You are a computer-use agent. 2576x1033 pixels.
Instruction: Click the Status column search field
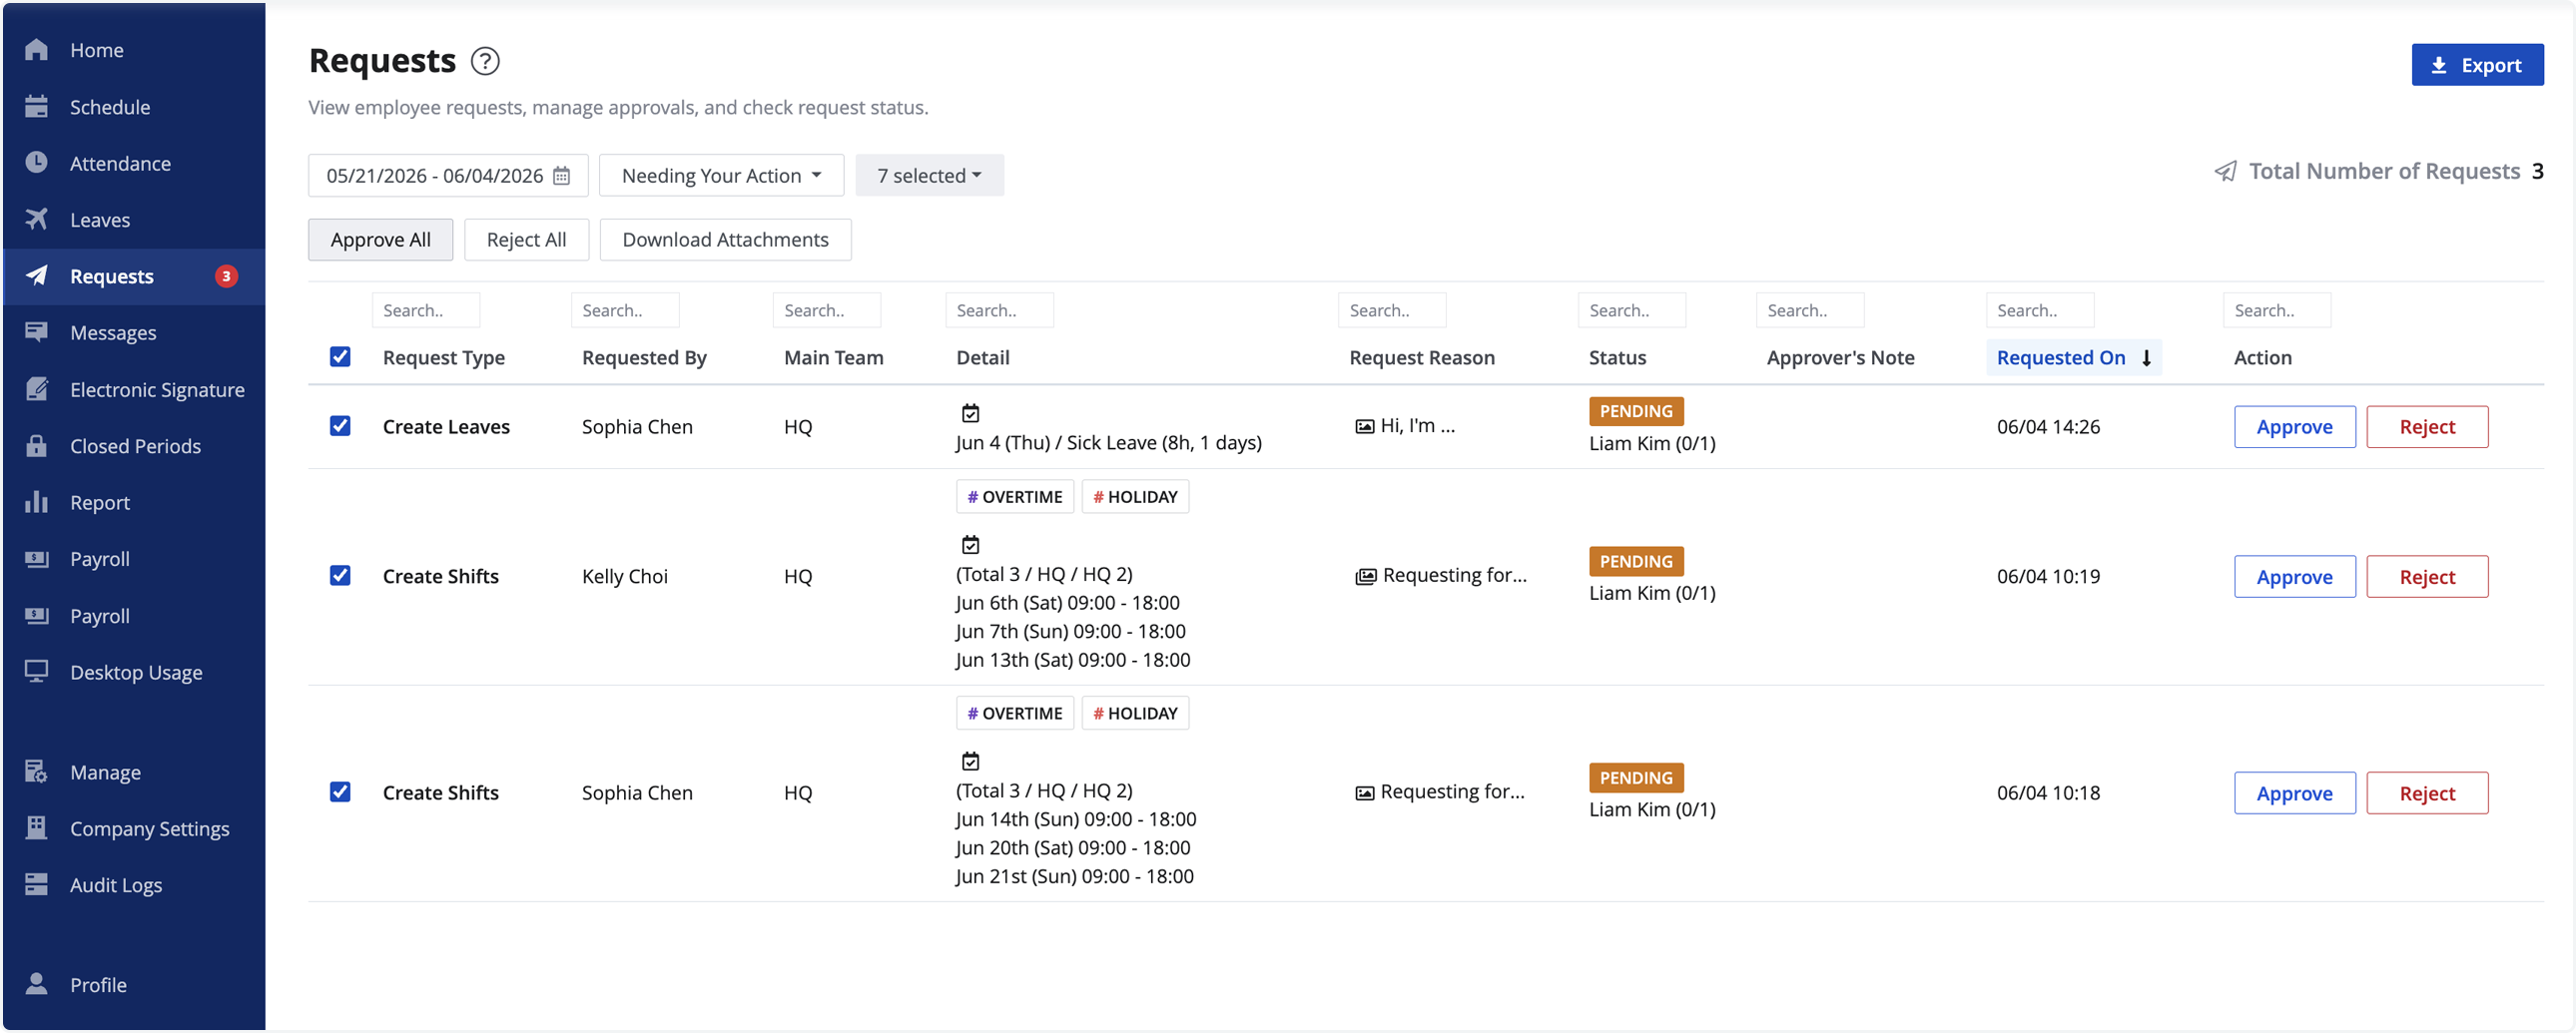pyautogui.click(x=1631, y=310)
